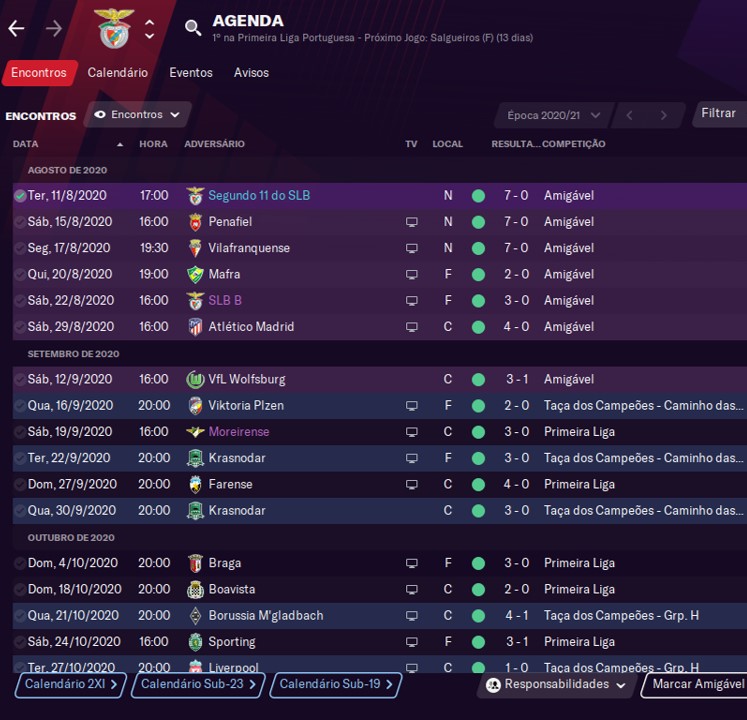Click the Sporting club badge

tap(195, 642)
